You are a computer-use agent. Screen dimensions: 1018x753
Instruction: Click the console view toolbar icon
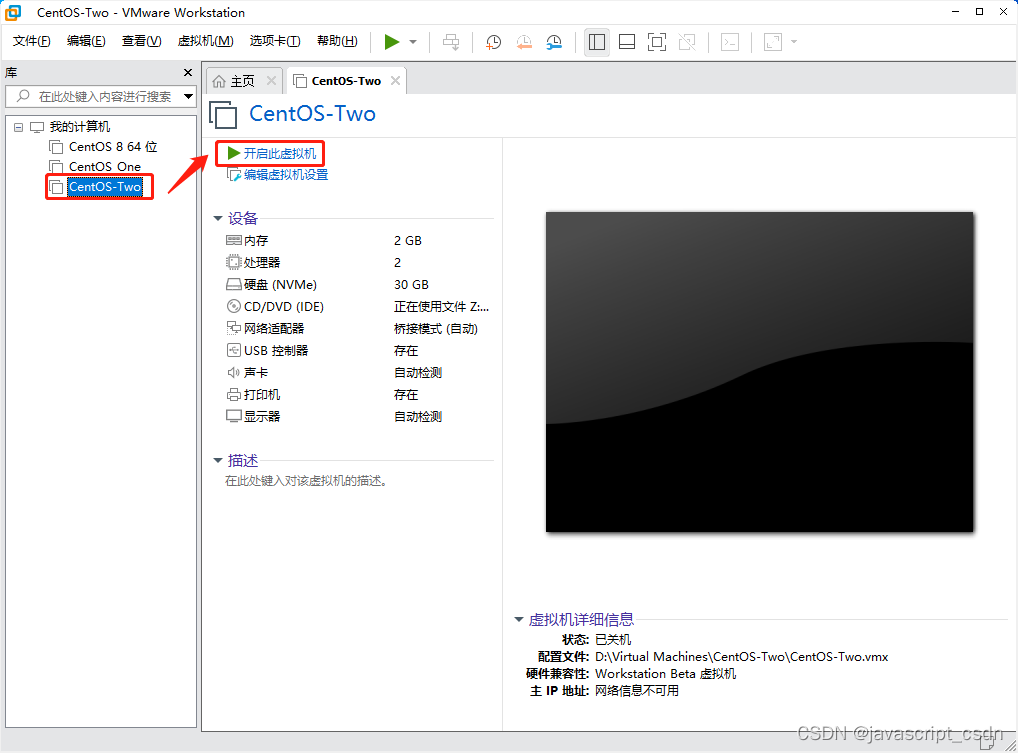click(730, 42)
